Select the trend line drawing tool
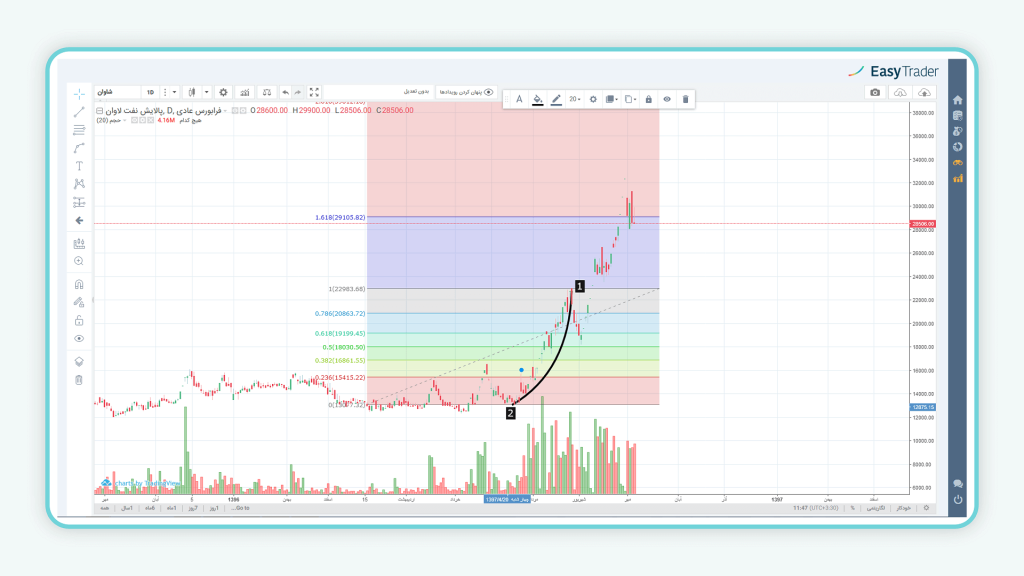The image size is (1024, 576). pos(79,111)
